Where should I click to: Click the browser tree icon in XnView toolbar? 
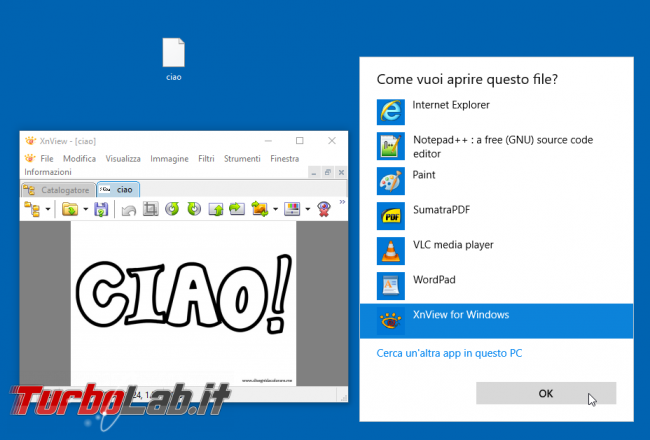point(32,209)
